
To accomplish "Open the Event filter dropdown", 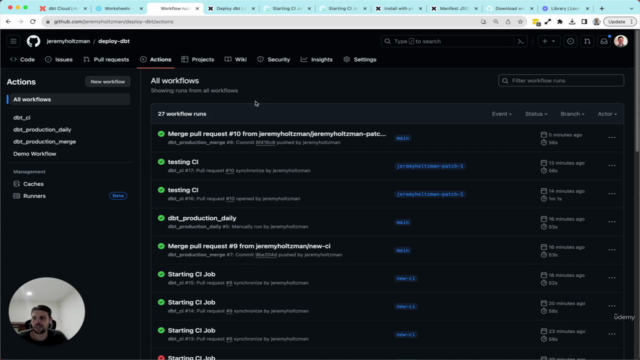I will [502, 114].
